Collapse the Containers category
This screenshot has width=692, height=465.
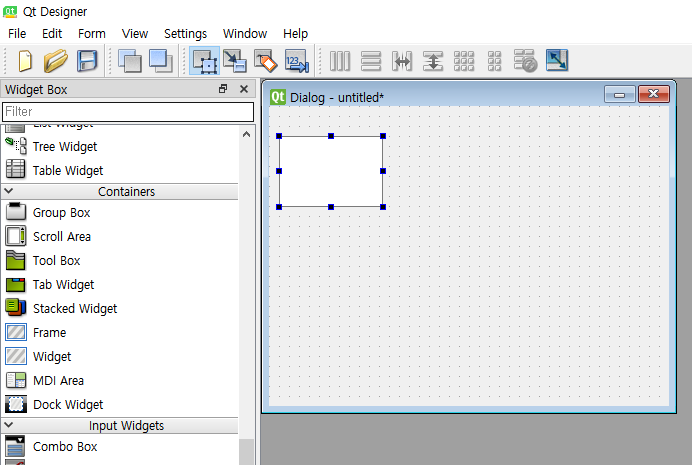[x=119, y=191]
